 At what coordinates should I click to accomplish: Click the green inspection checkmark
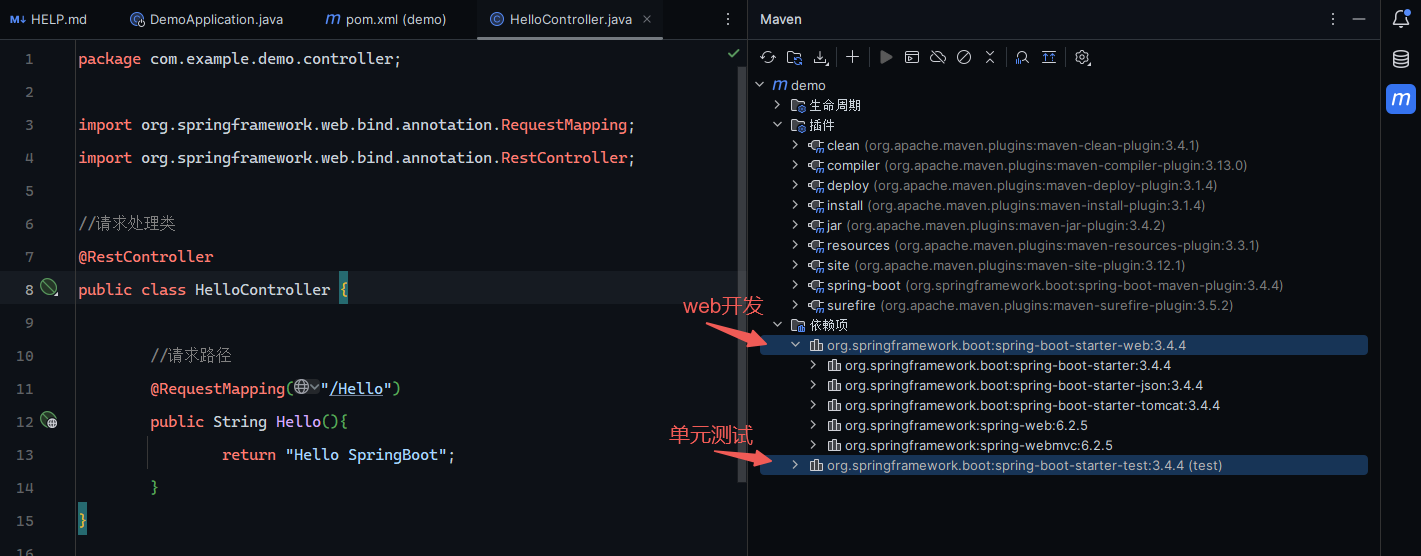[x=734, y=53]
